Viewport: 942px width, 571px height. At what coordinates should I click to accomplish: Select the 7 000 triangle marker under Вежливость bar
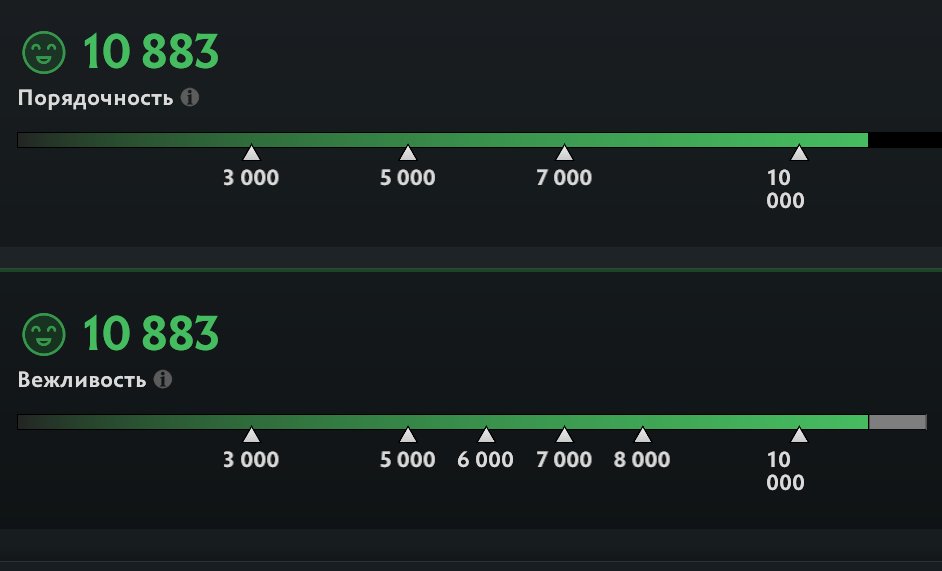coord(564,435)
